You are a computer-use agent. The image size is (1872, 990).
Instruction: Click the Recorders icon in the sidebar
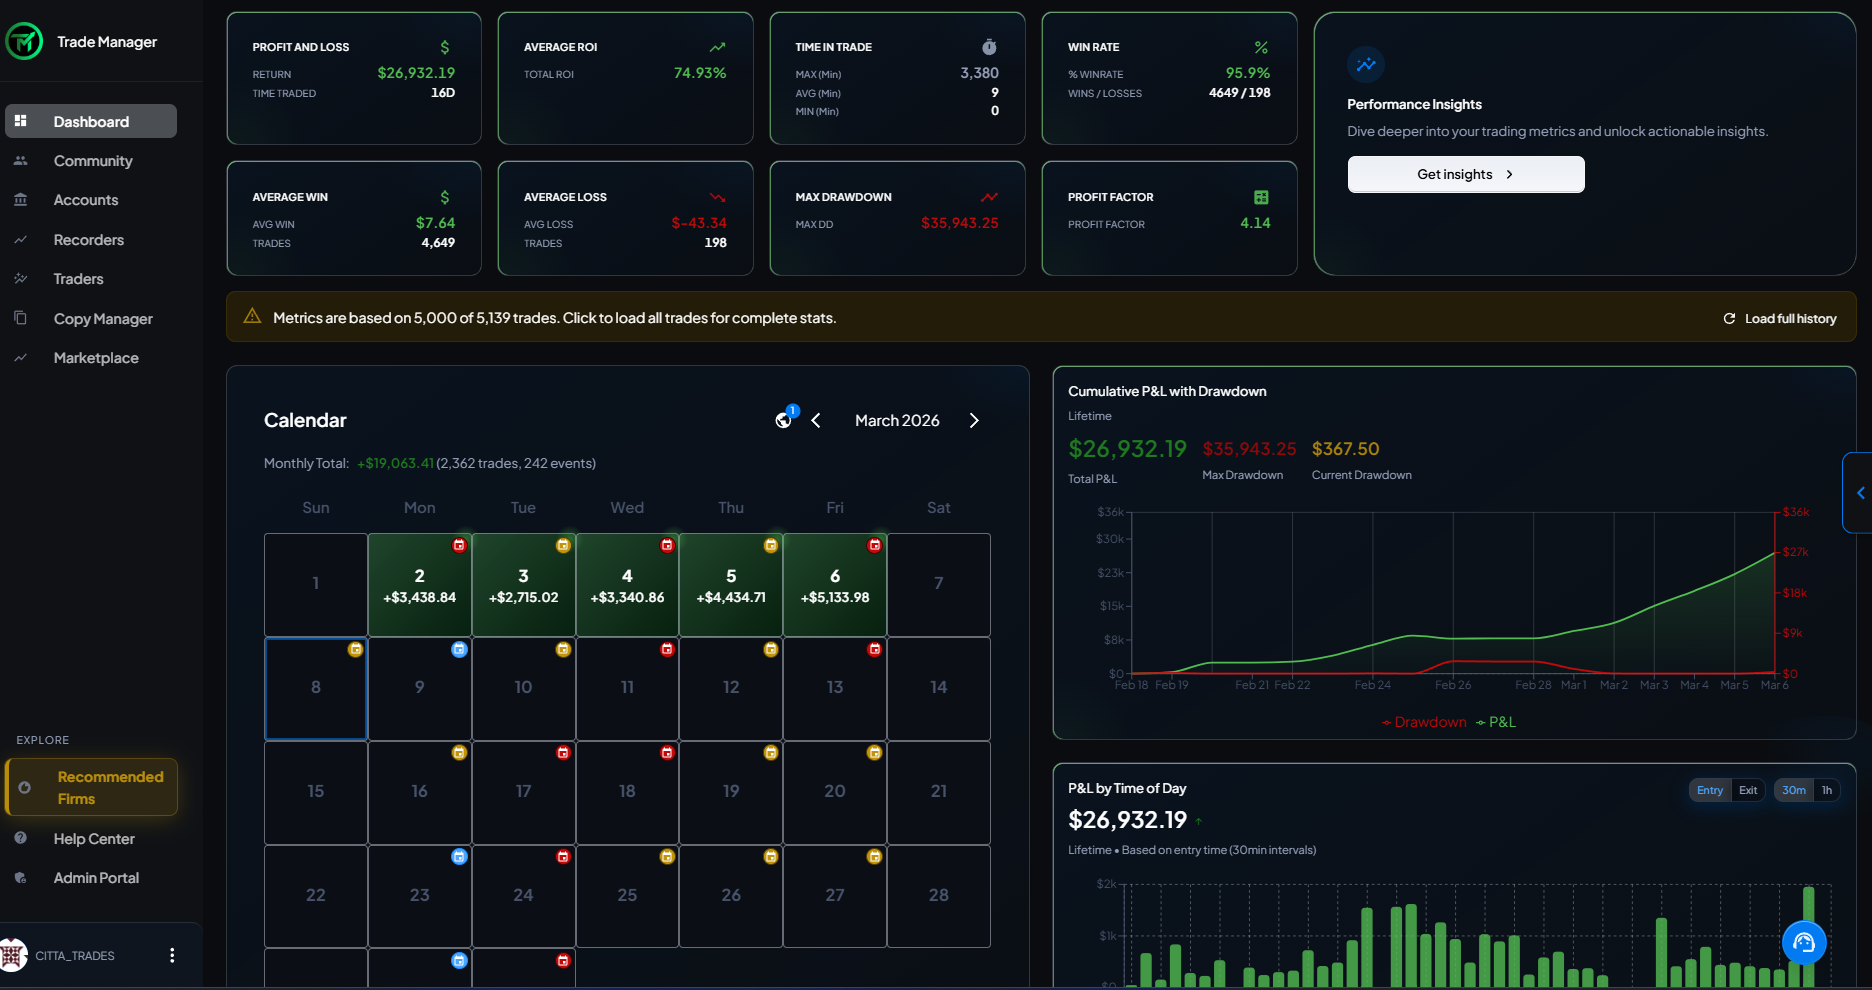[x=20, y=239]
